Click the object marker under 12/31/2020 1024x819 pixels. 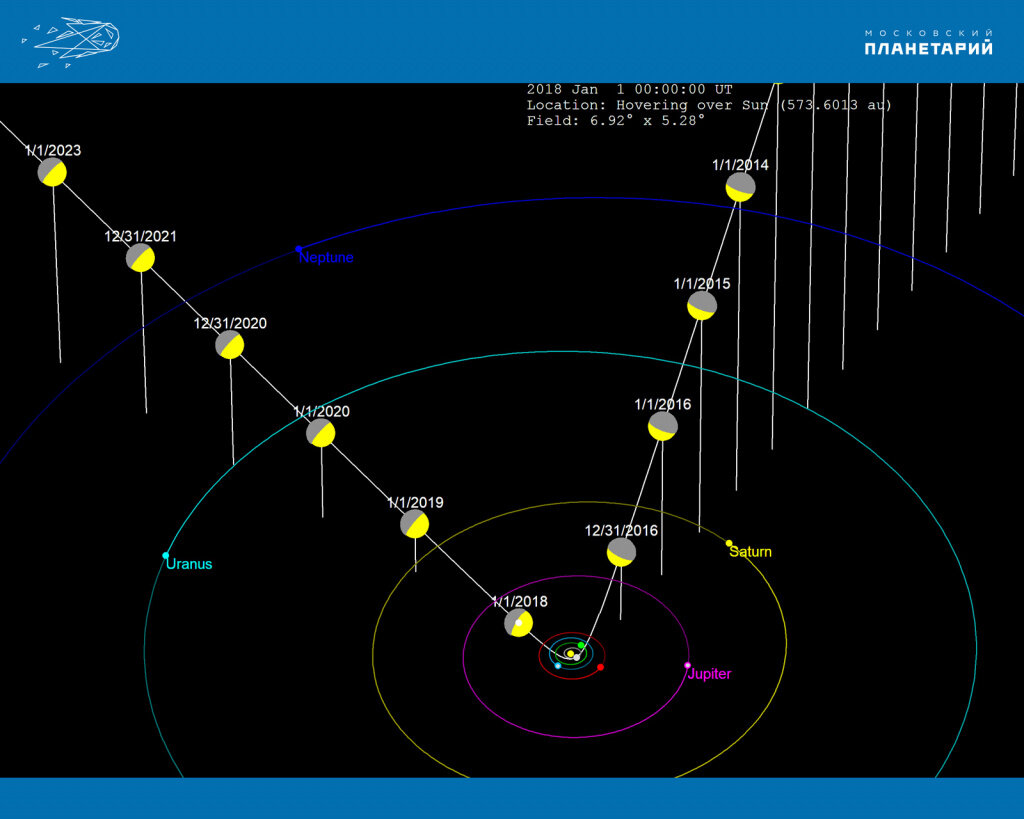230,345
